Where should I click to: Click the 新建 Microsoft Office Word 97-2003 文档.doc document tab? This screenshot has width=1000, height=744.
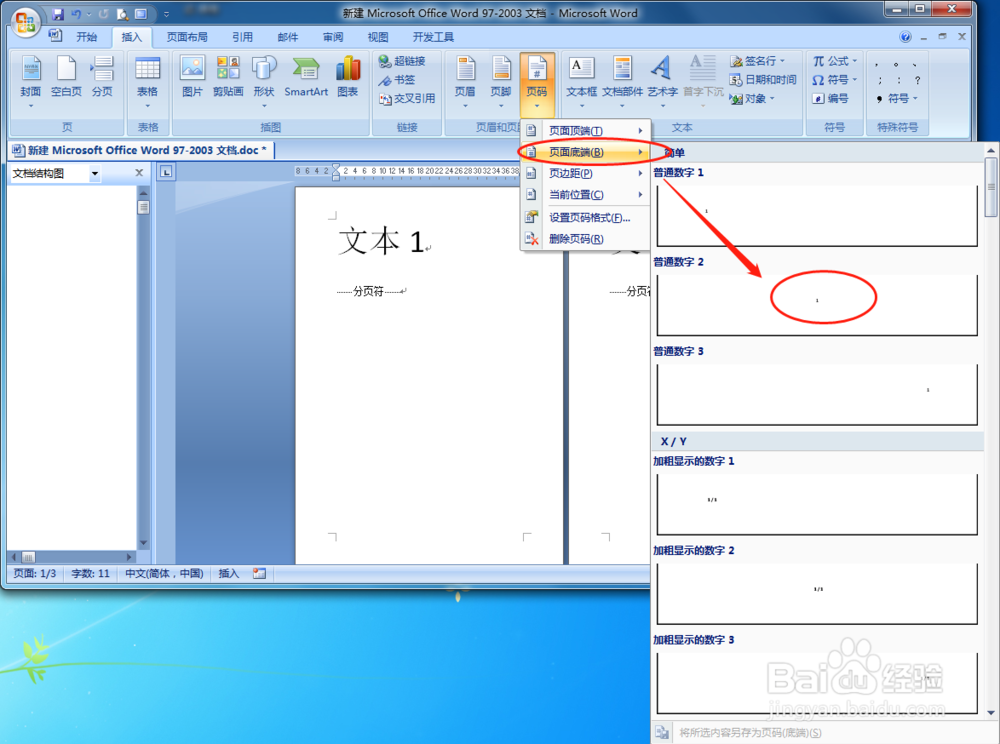coord(142,150)
